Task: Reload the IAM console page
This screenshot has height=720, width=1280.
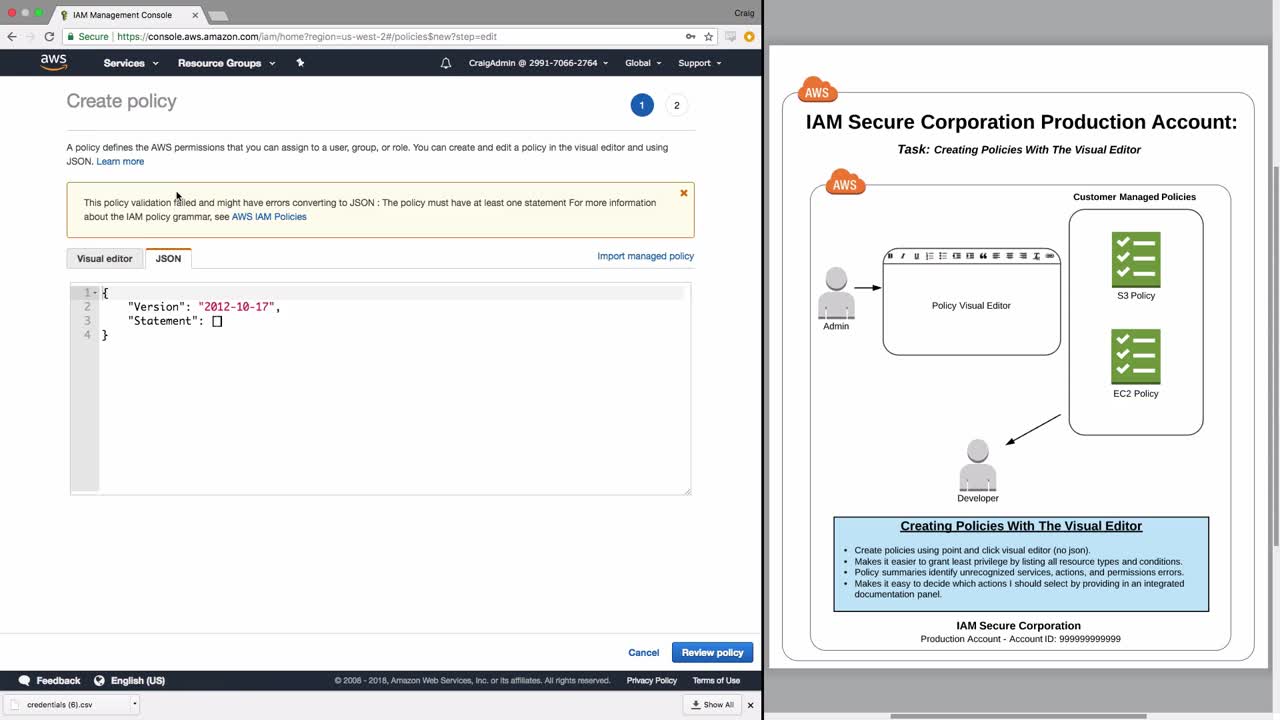Action: (x=49, y=37)
